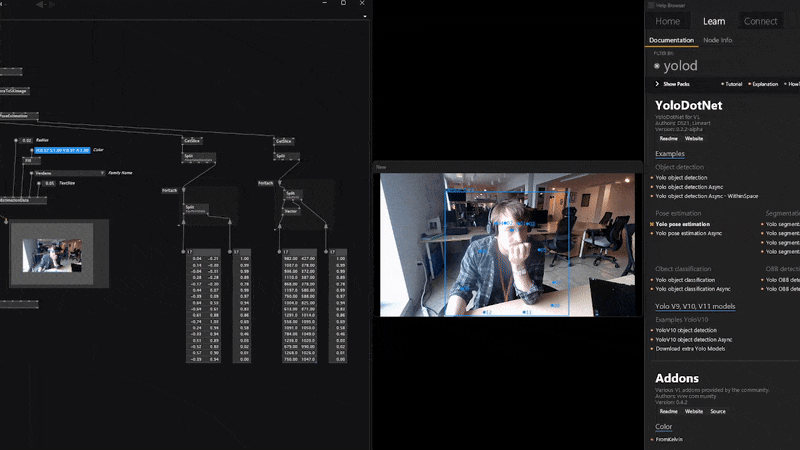Select the blue Color value IOBox
Viewport: 800px width, 450px height.
point(63,151)
